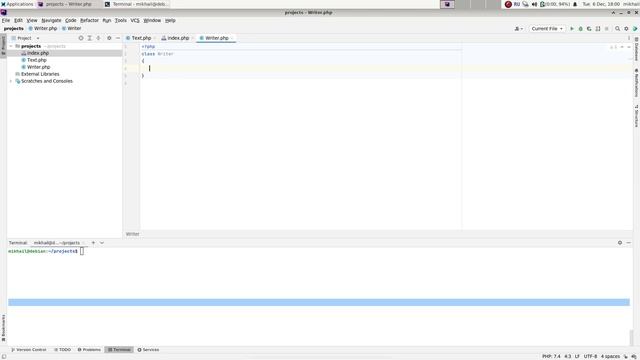640x360 pixels.
Task: Open Terminal panel settings gear
Action: click(x=620, y=243)
